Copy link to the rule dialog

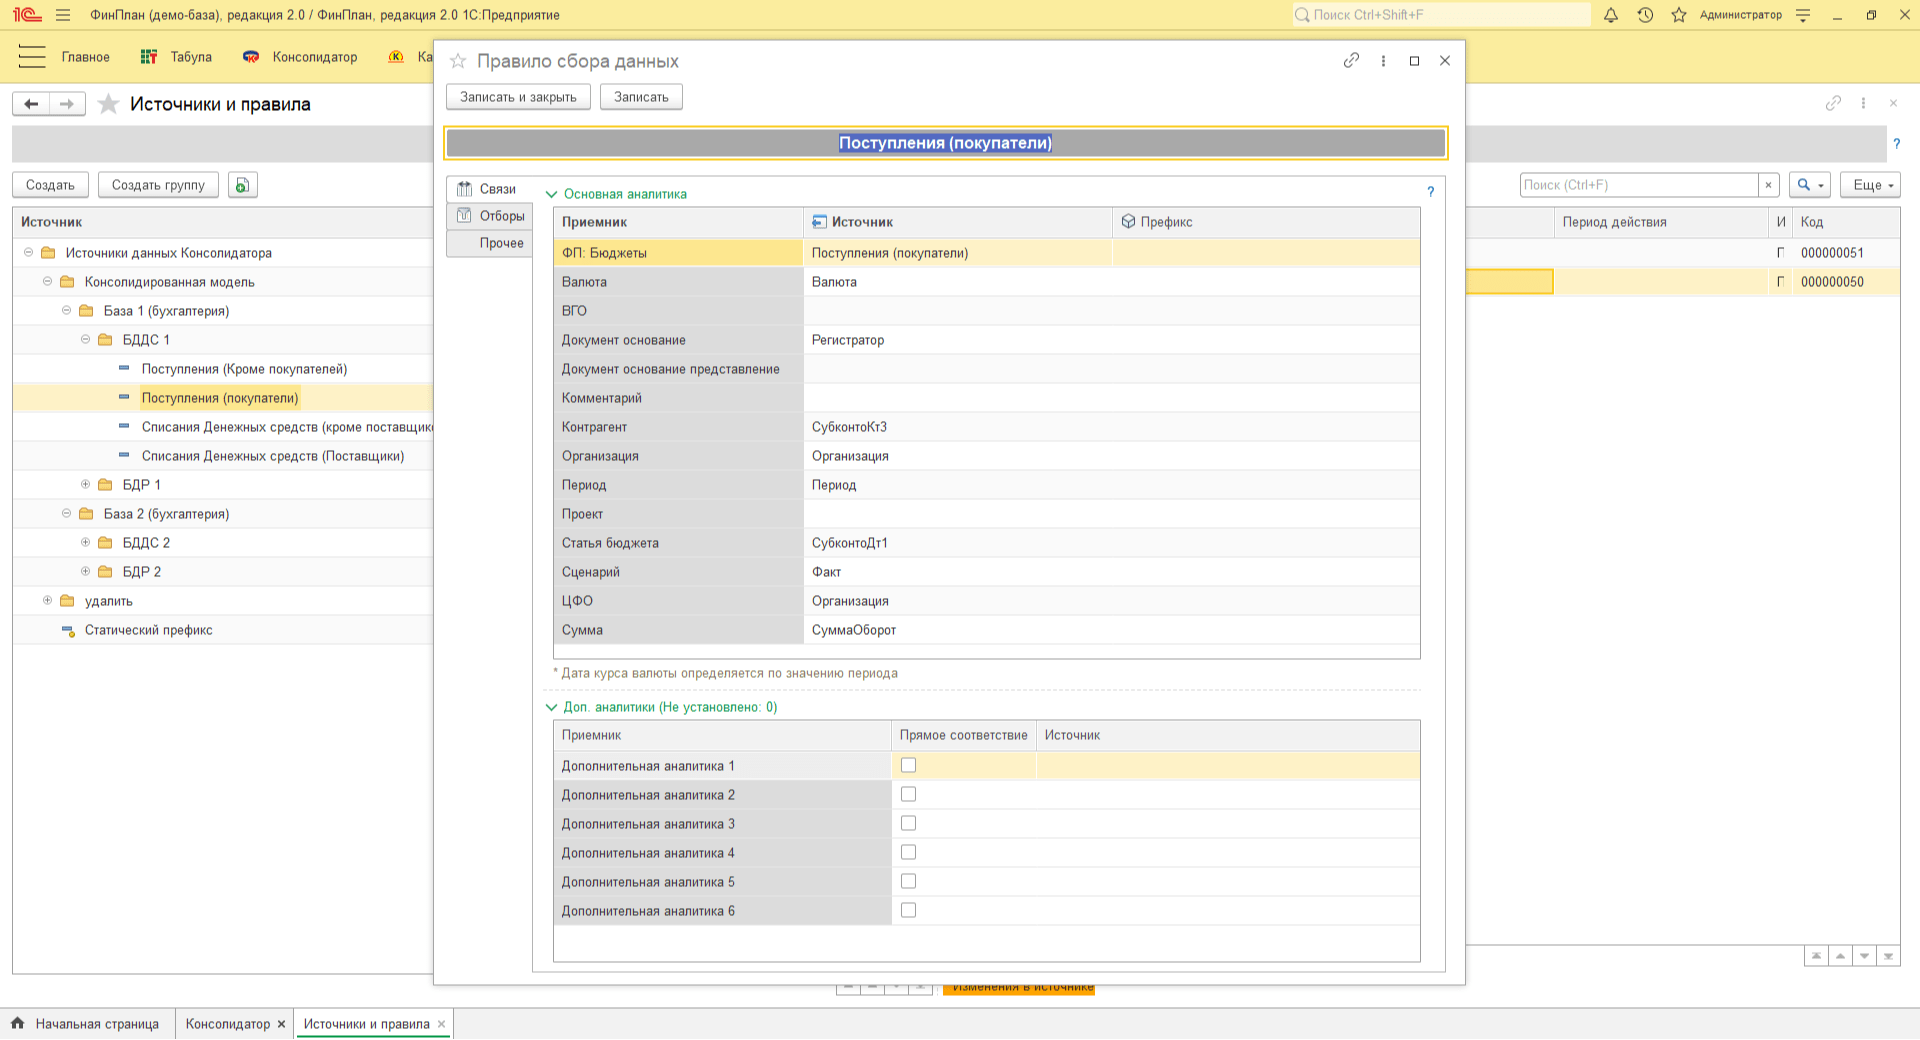coord(1351,61)
